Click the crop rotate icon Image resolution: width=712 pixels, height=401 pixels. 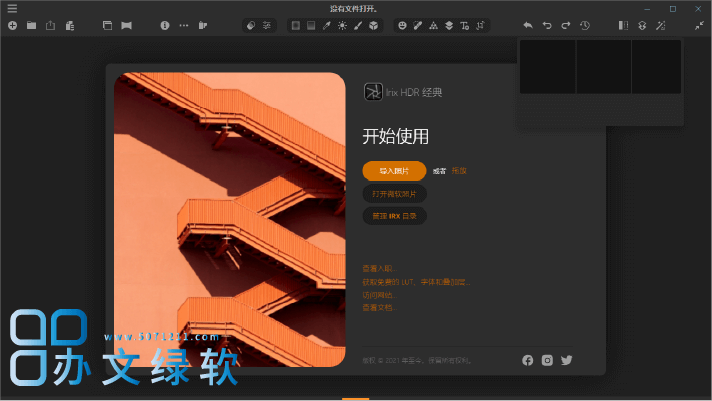[x=480, y=25]
